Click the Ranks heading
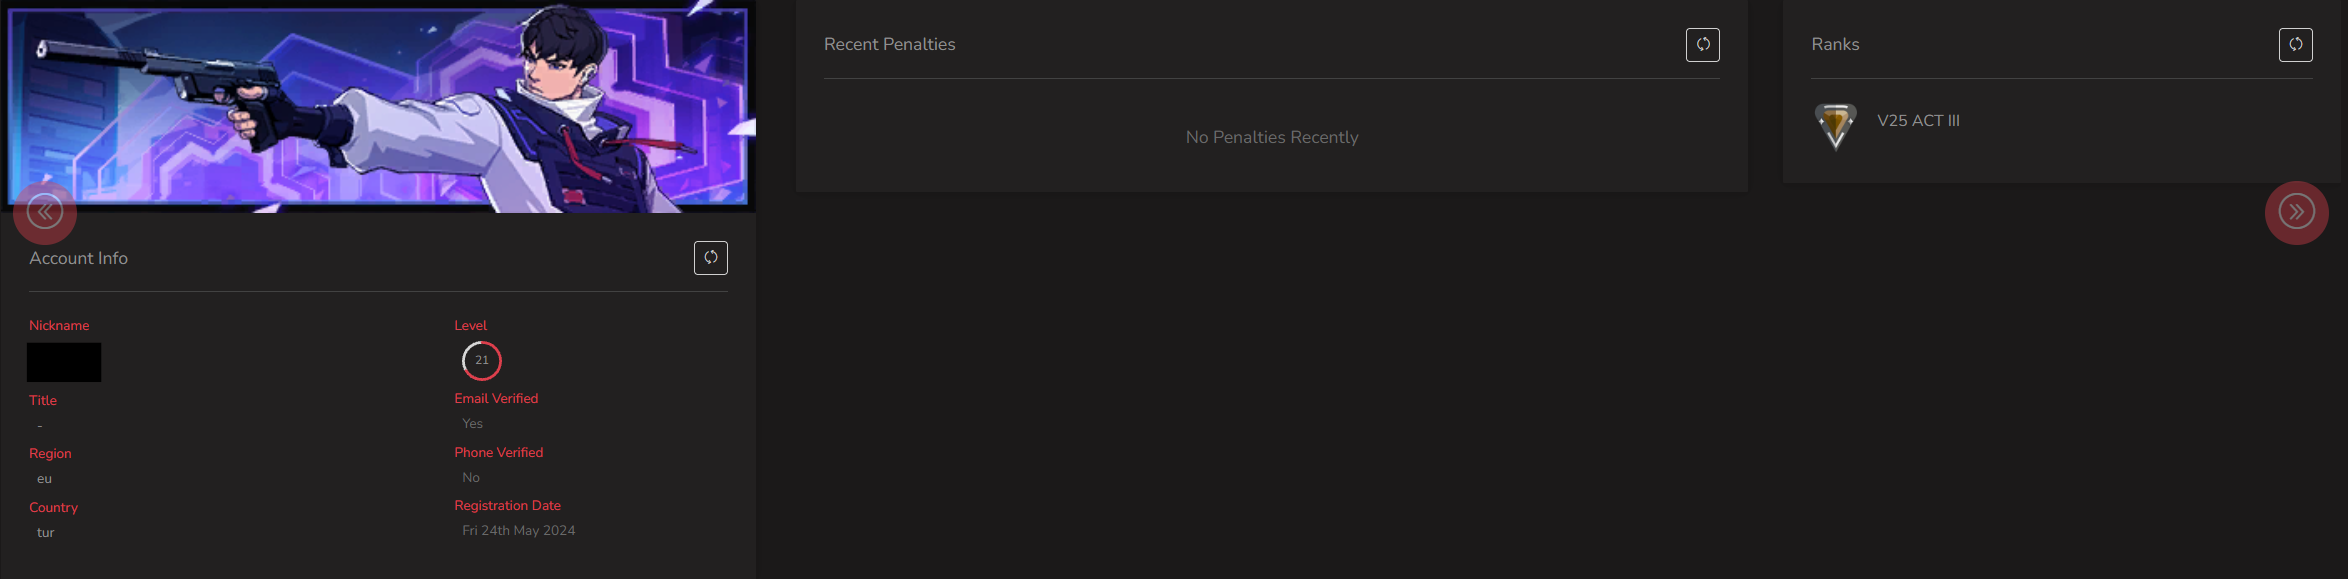This screenshot has width=2348, height=579. coord(1835,44)
